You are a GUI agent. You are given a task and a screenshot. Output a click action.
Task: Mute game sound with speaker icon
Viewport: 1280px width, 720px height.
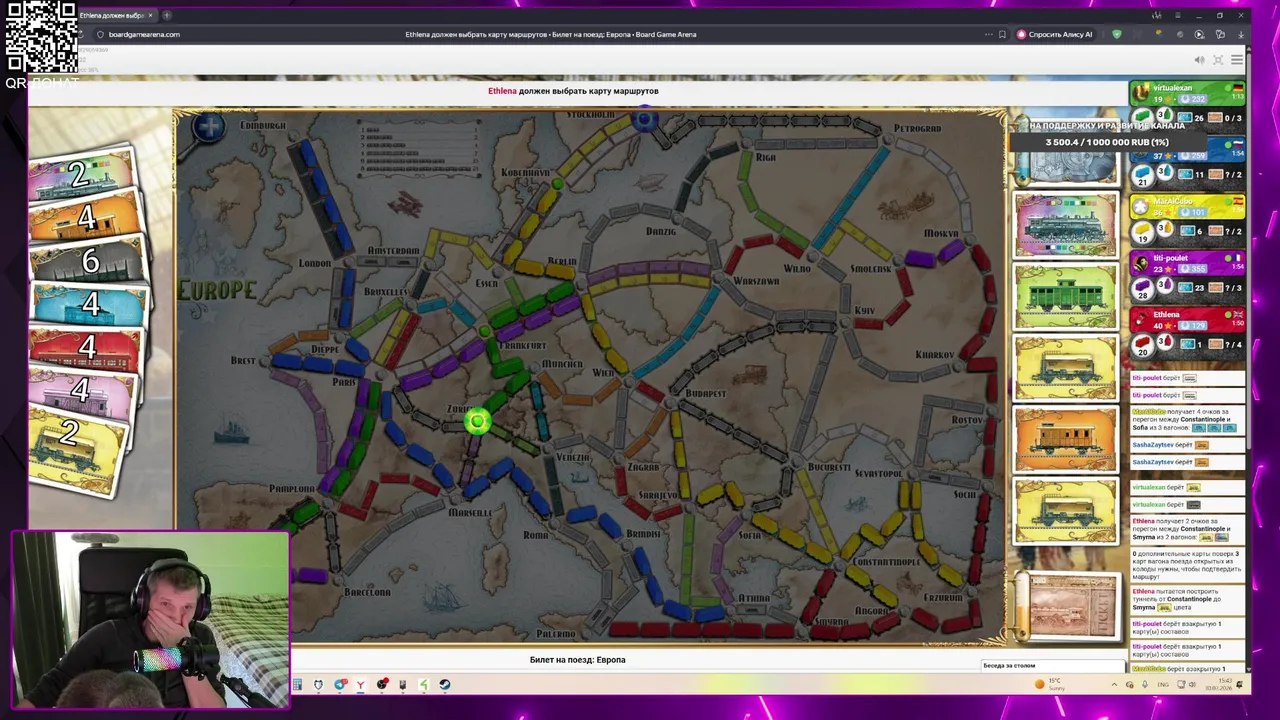pyautogui.click(x=1199, y=60)
